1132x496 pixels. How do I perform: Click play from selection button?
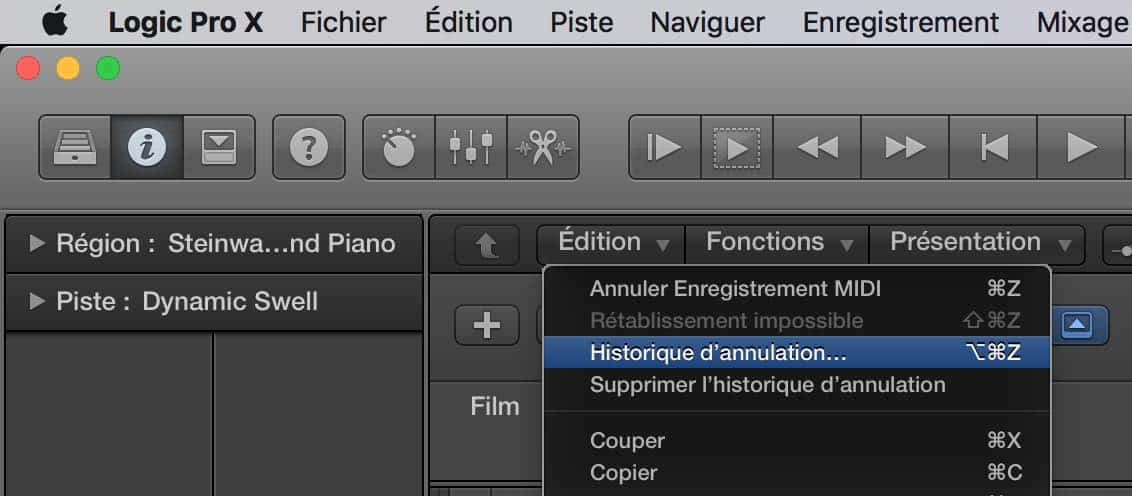point(736,147)
